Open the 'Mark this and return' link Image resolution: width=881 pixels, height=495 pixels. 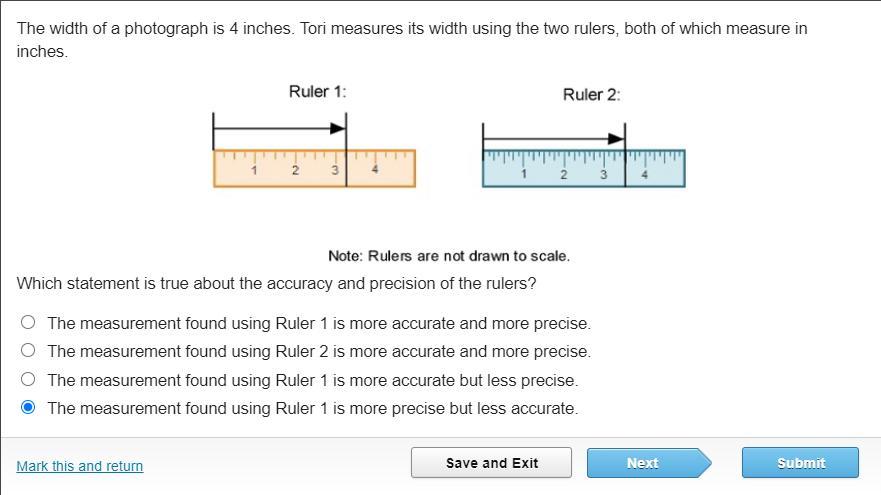tap(80, 466)
